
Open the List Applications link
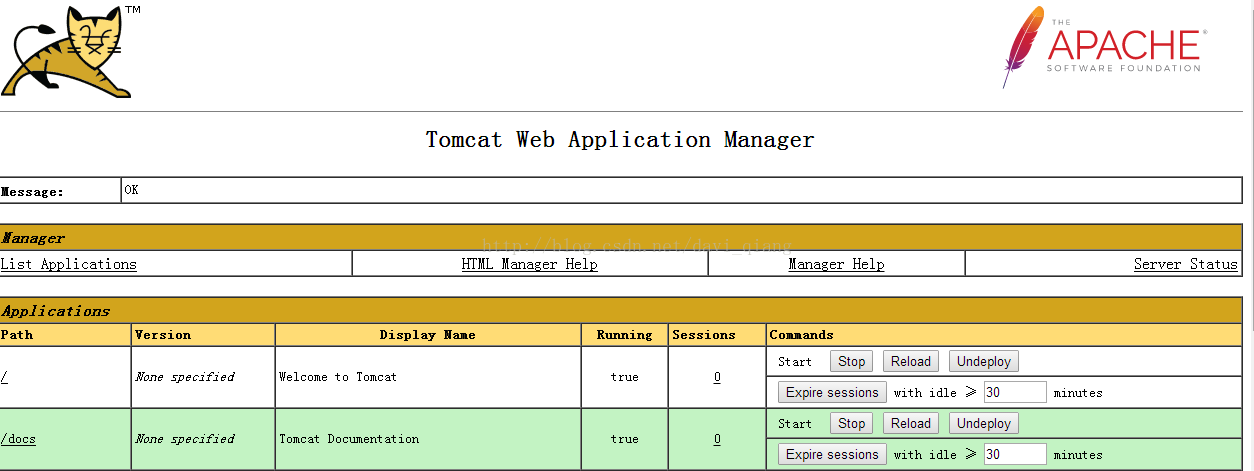pyautogui.click(x=69, y=264)
